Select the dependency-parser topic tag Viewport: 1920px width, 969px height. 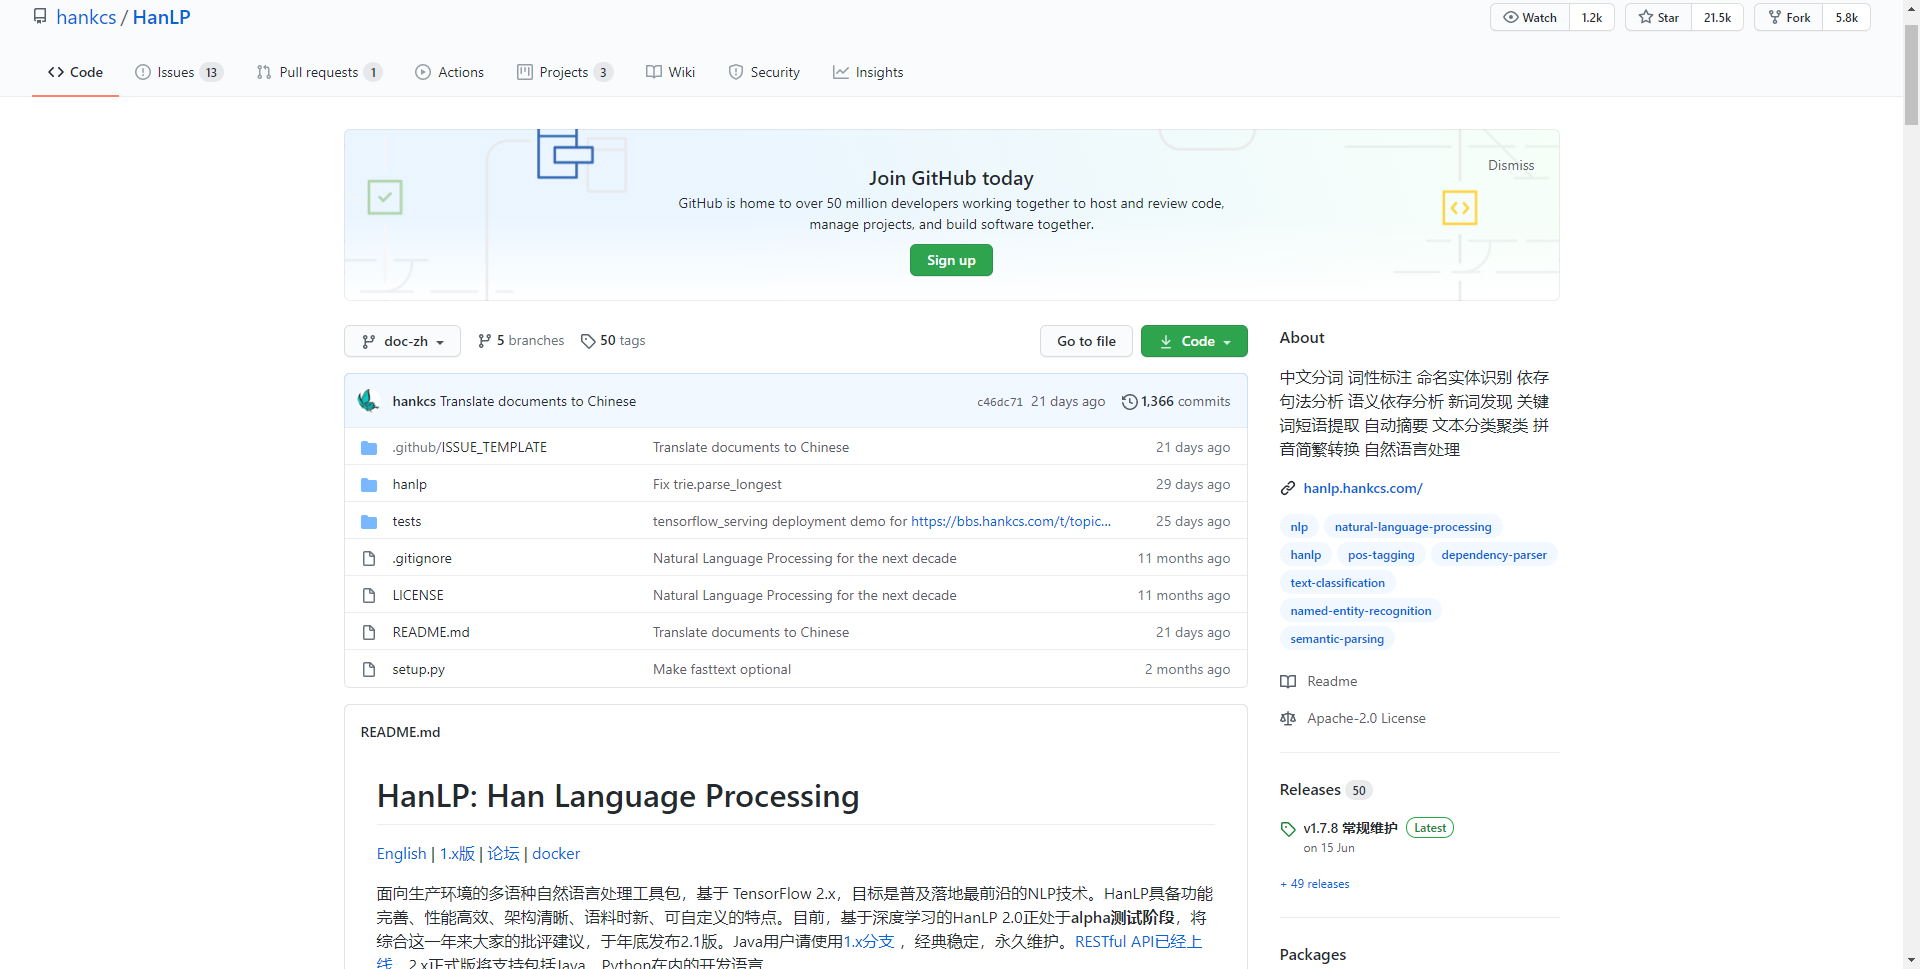click(x=1494, y=555)
